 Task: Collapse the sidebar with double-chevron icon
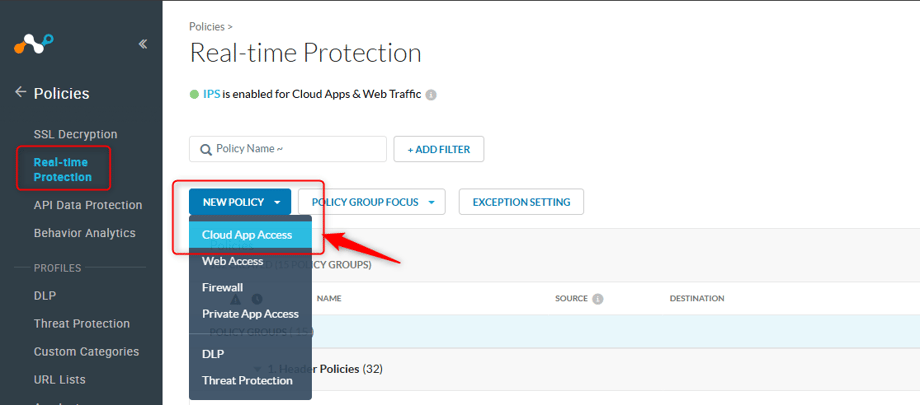click(143, 44)
